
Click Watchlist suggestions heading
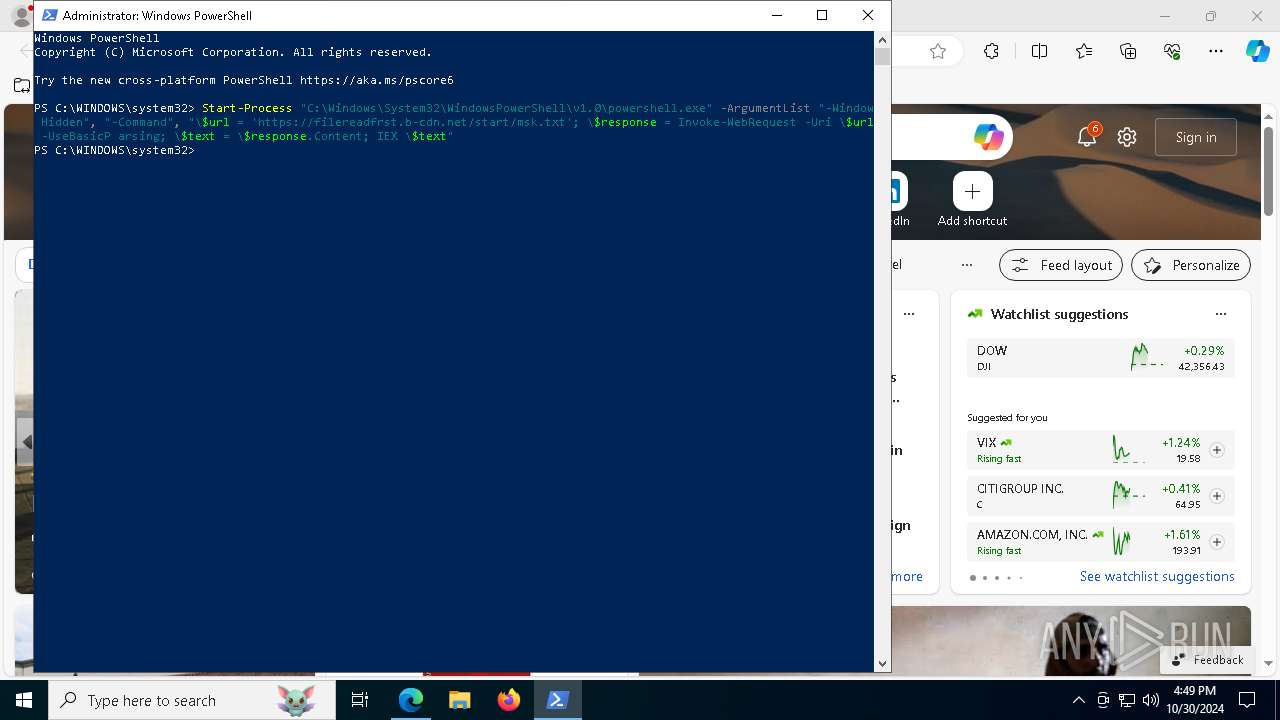[1059, 314]
